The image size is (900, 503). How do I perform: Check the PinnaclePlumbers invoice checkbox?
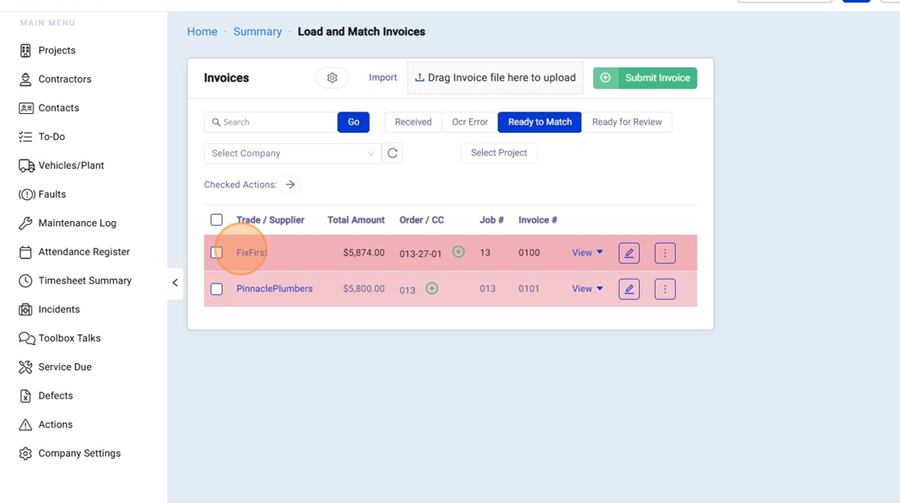tap(216, 289)
